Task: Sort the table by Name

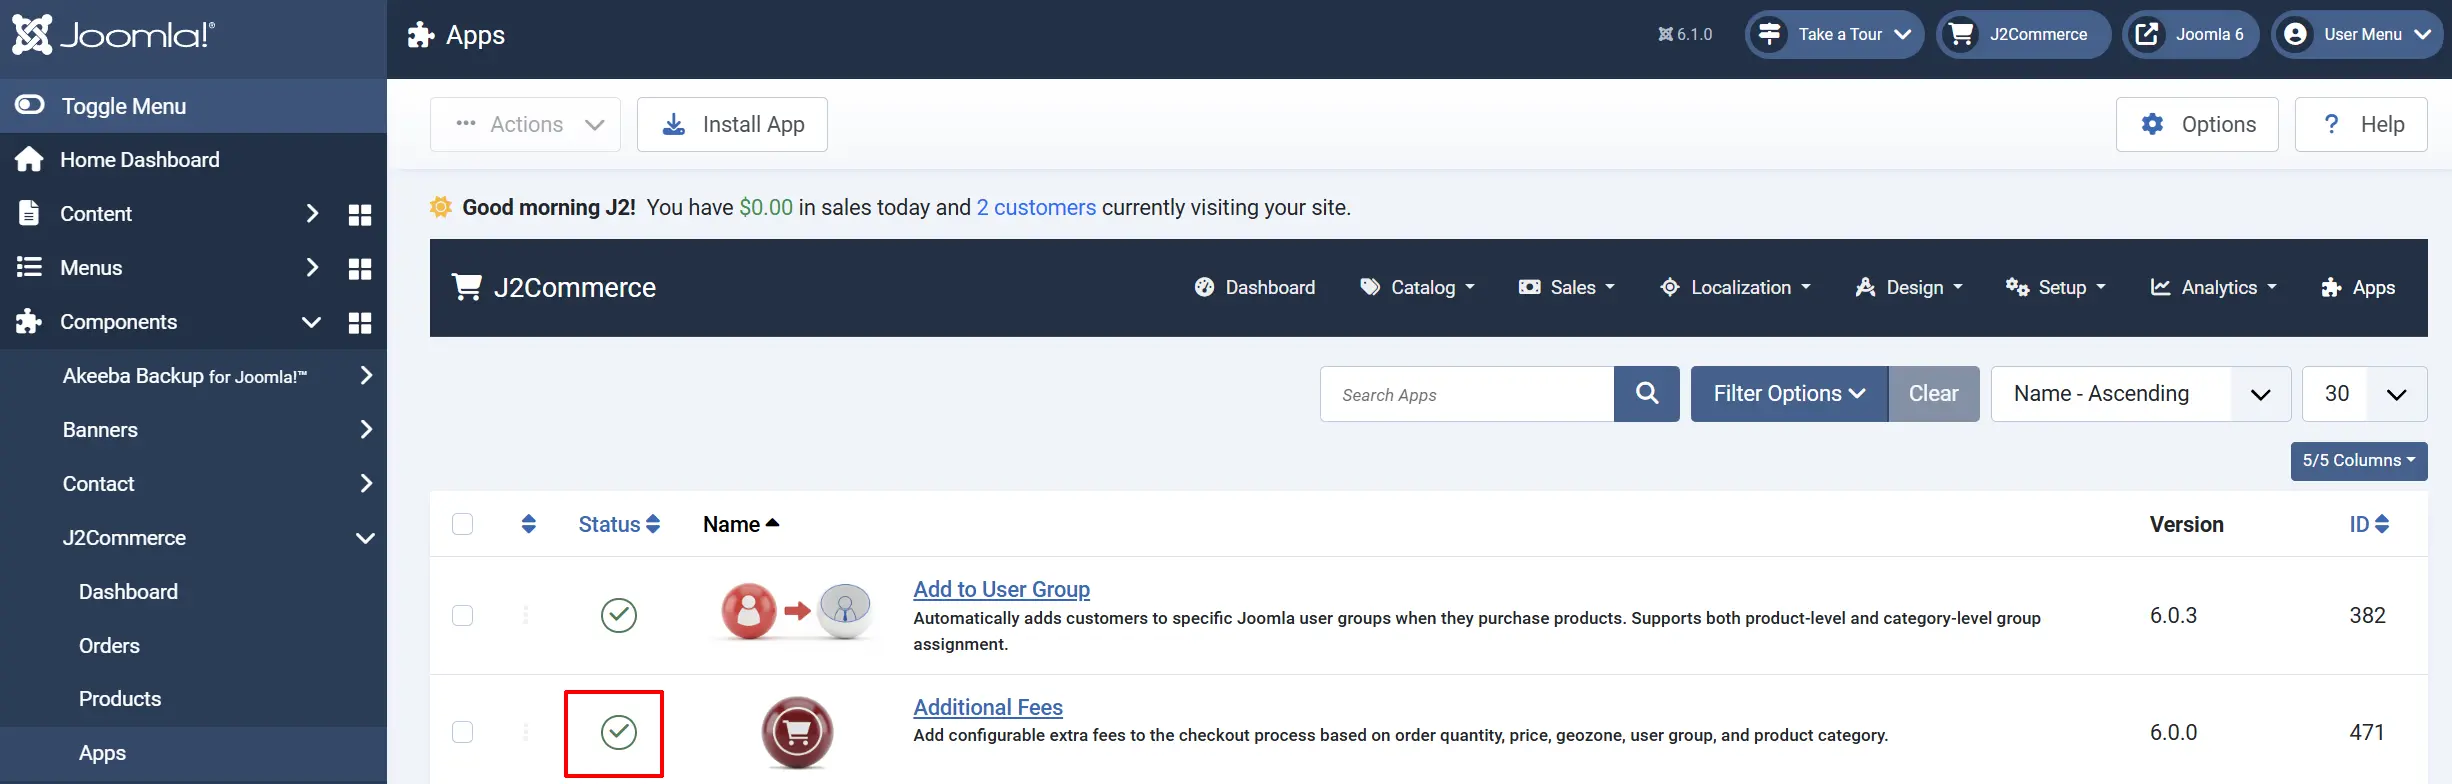Action: [741, 524]
